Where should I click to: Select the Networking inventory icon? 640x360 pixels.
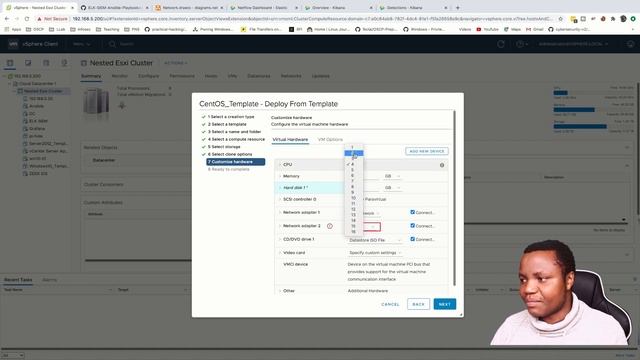coord(64,63)
